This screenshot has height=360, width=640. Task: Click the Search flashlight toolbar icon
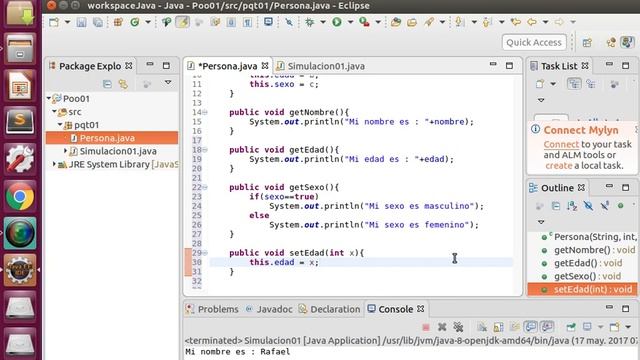click(x=429, y=22)
